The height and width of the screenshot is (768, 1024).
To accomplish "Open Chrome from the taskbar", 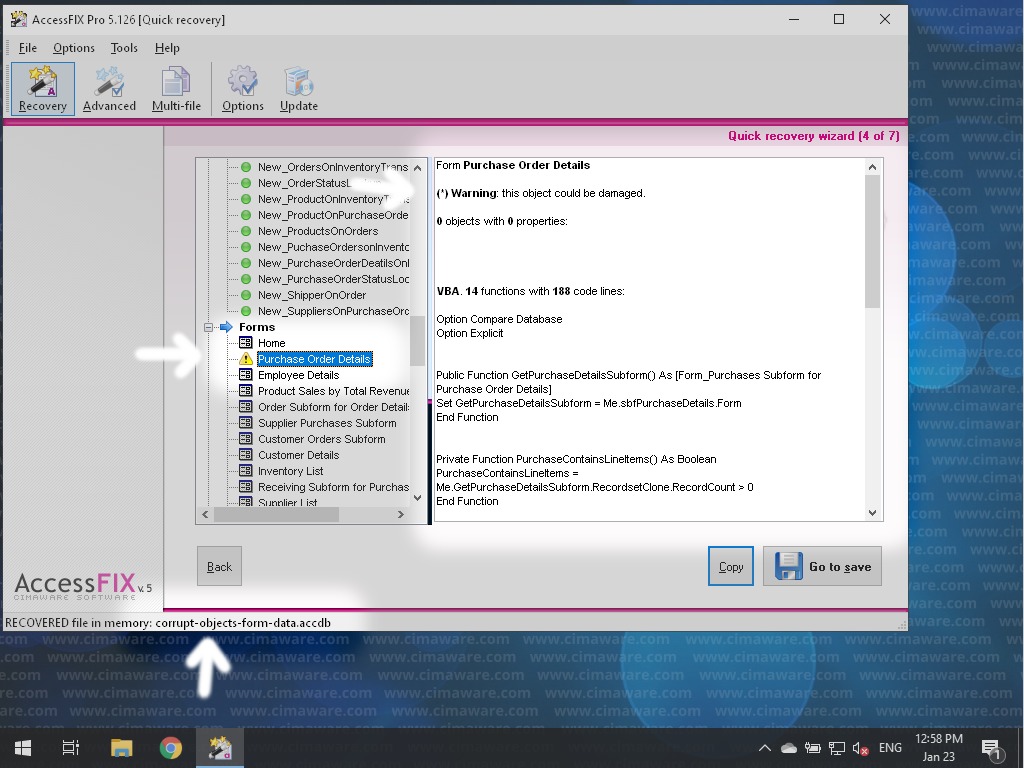I will coord(171,747).
